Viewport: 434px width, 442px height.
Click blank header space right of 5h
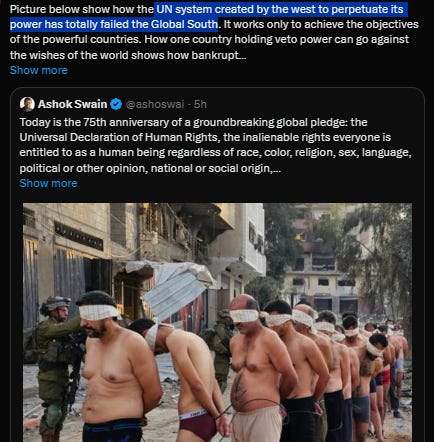coord(313,104)
